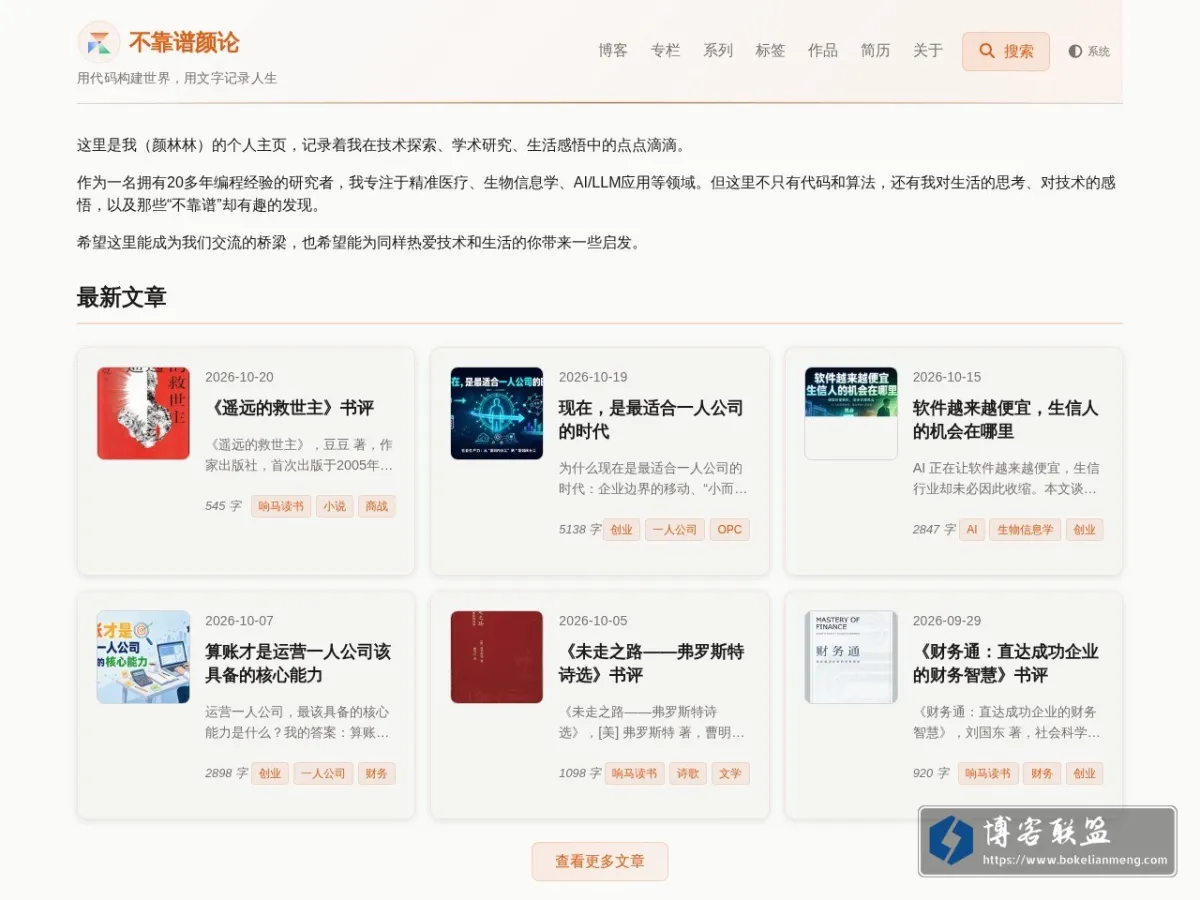Click the 财务 tag on the 2898 字 article
The width and height of the screenshot is (1200, 900).
[377, 774]
